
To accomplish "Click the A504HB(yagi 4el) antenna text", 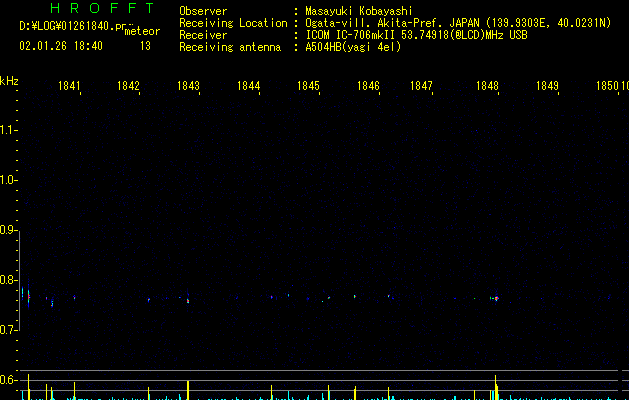I will [x=353, y=47].
